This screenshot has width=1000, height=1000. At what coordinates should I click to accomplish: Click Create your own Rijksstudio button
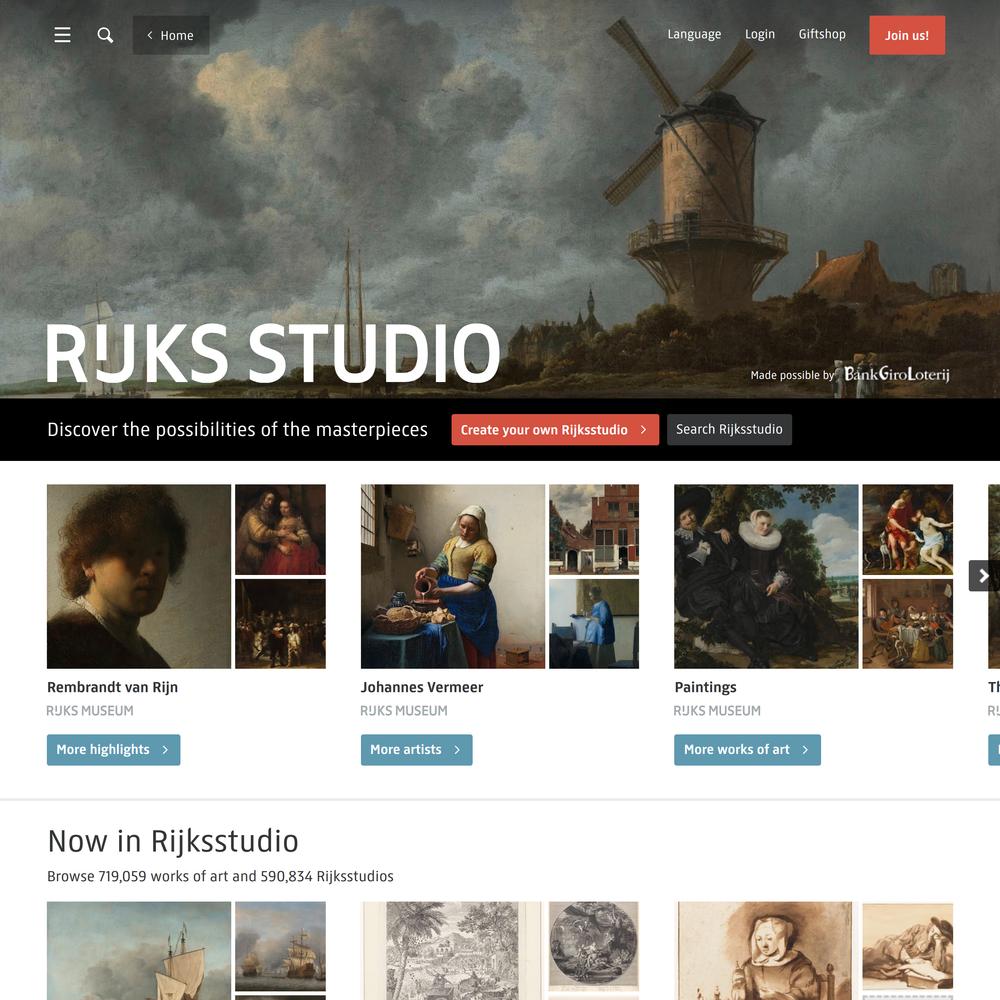[555, 430]
